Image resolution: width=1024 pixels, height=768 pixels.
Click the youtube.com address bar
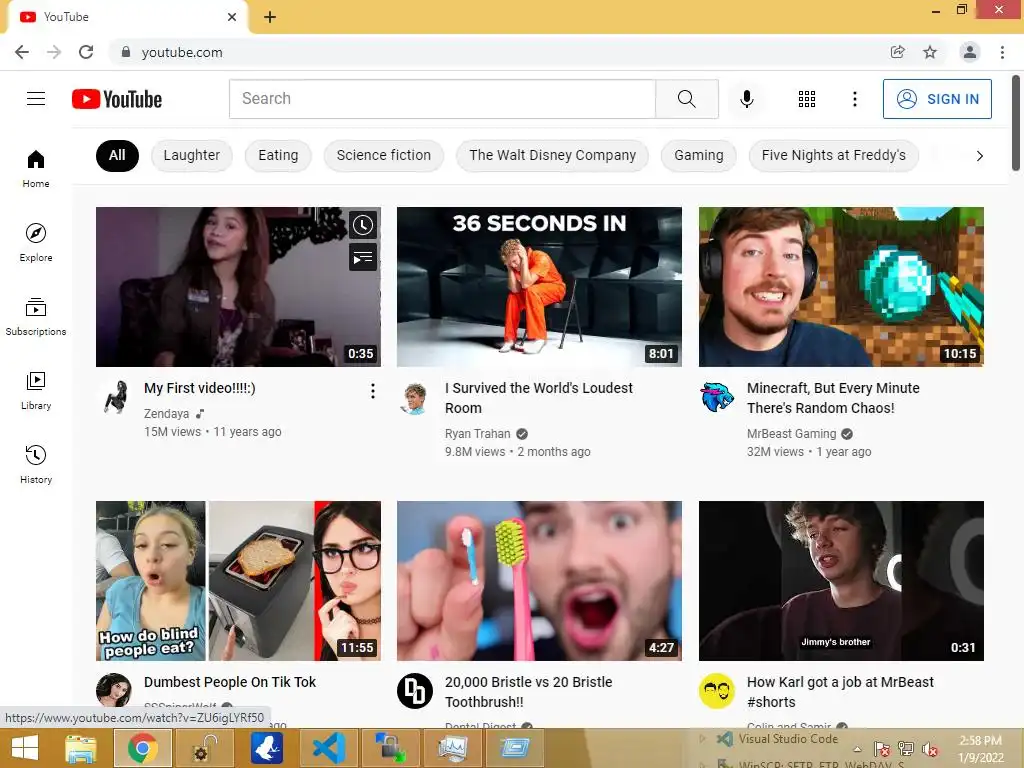[496, 52]
